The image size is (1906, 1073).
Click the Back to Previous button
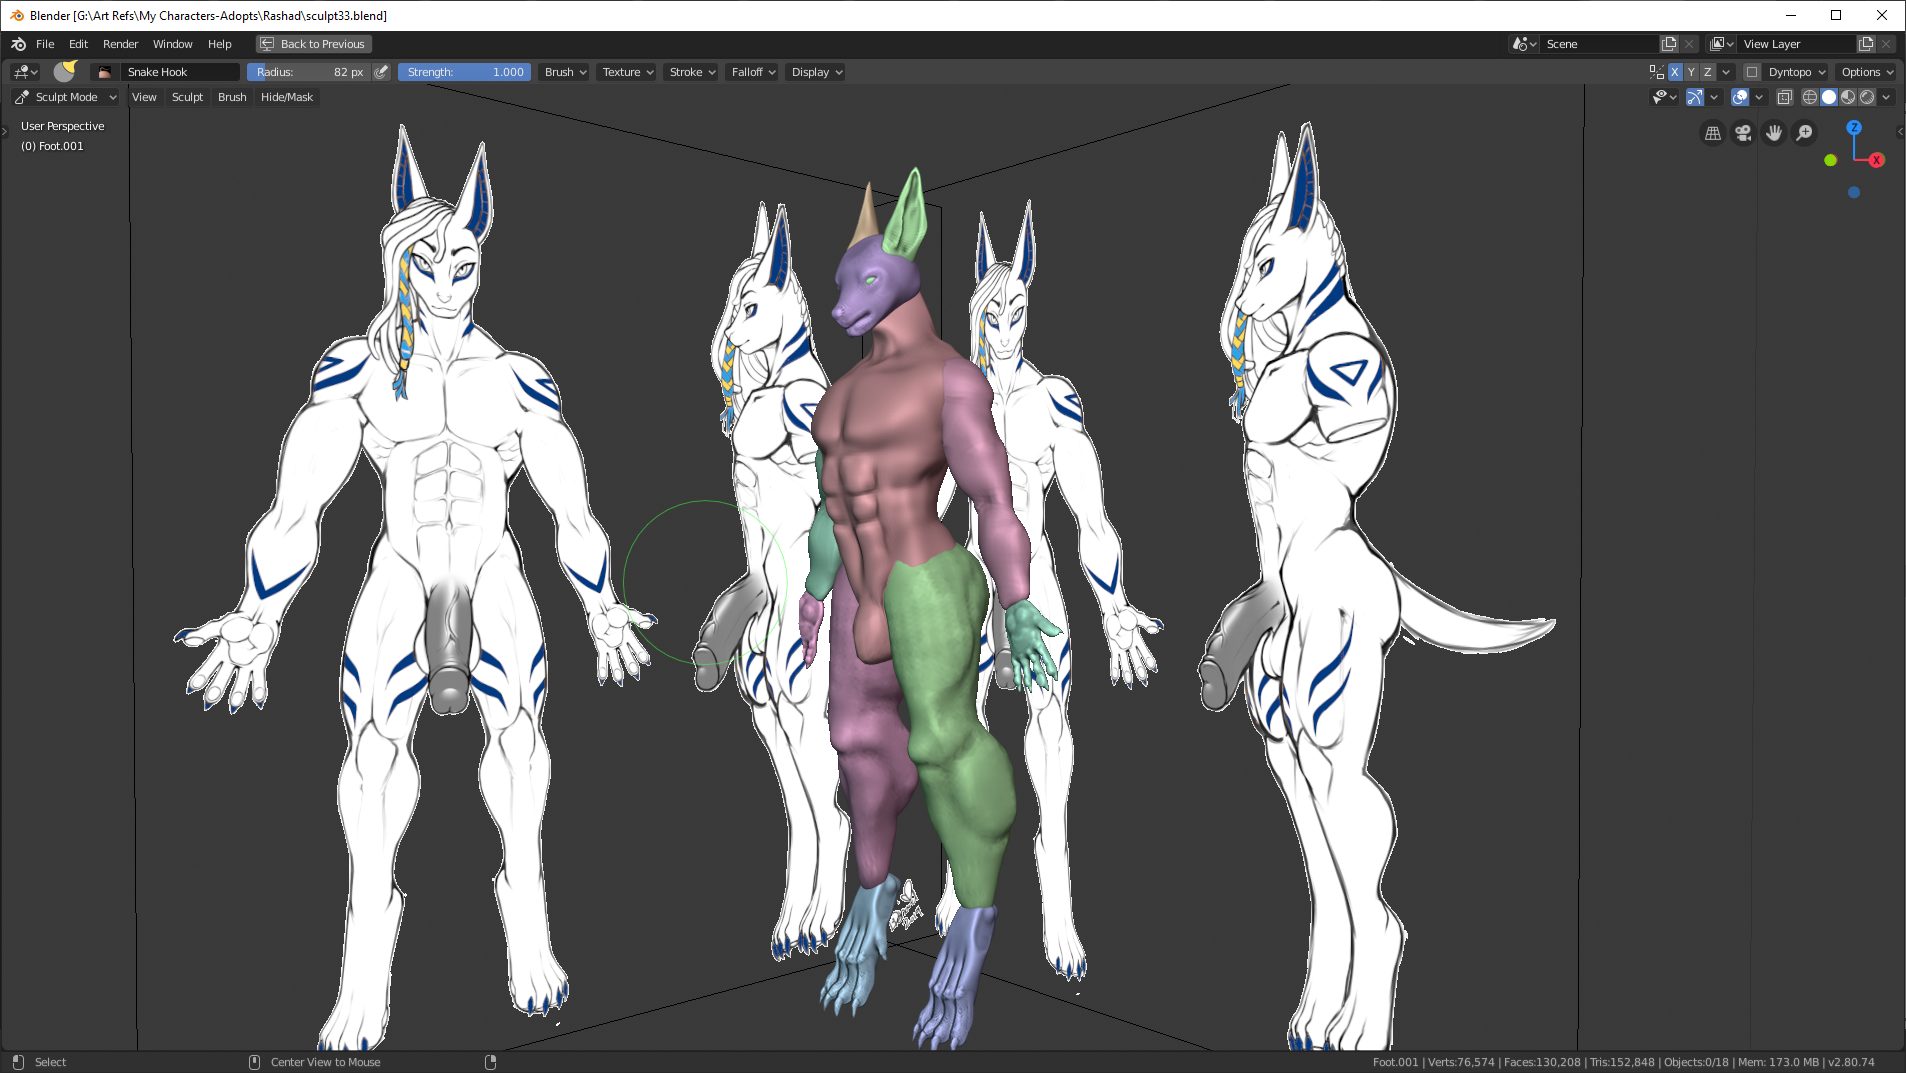pos(314,44)
